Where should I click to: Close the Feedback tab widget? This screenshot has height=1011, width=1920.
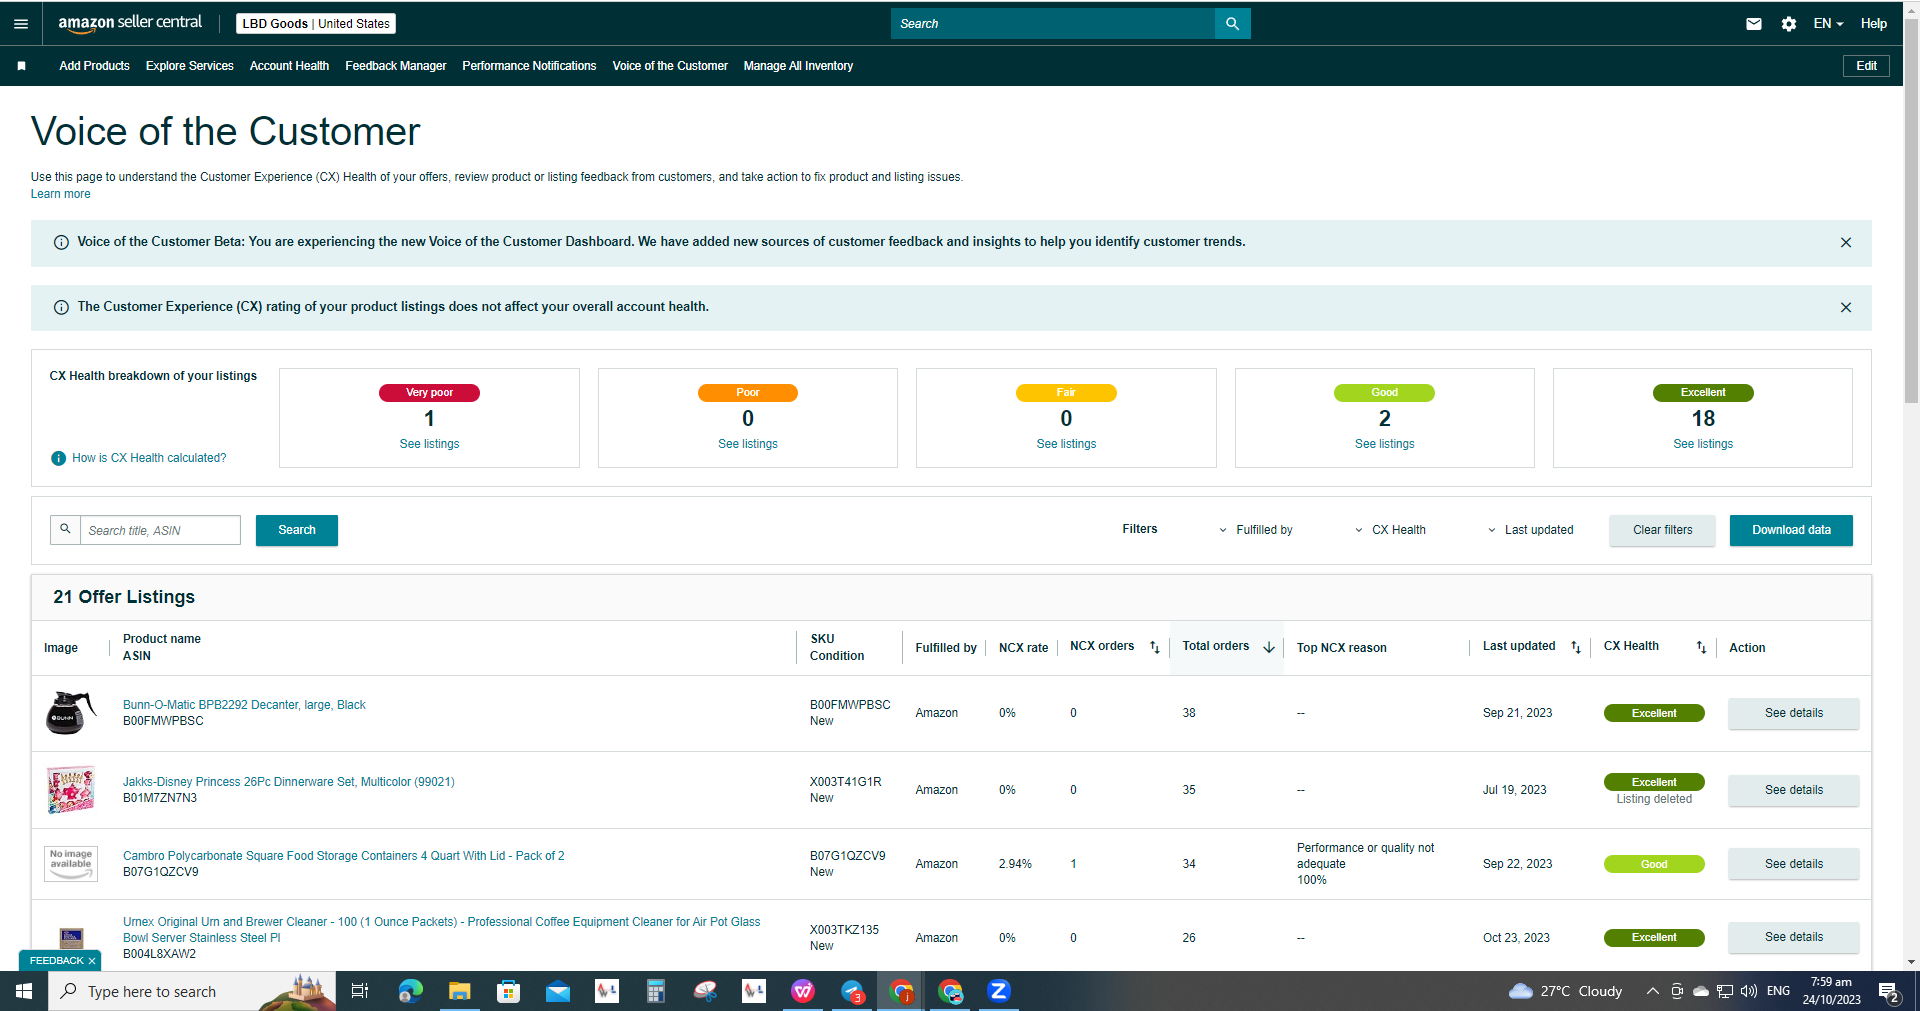tap(92, 961)
